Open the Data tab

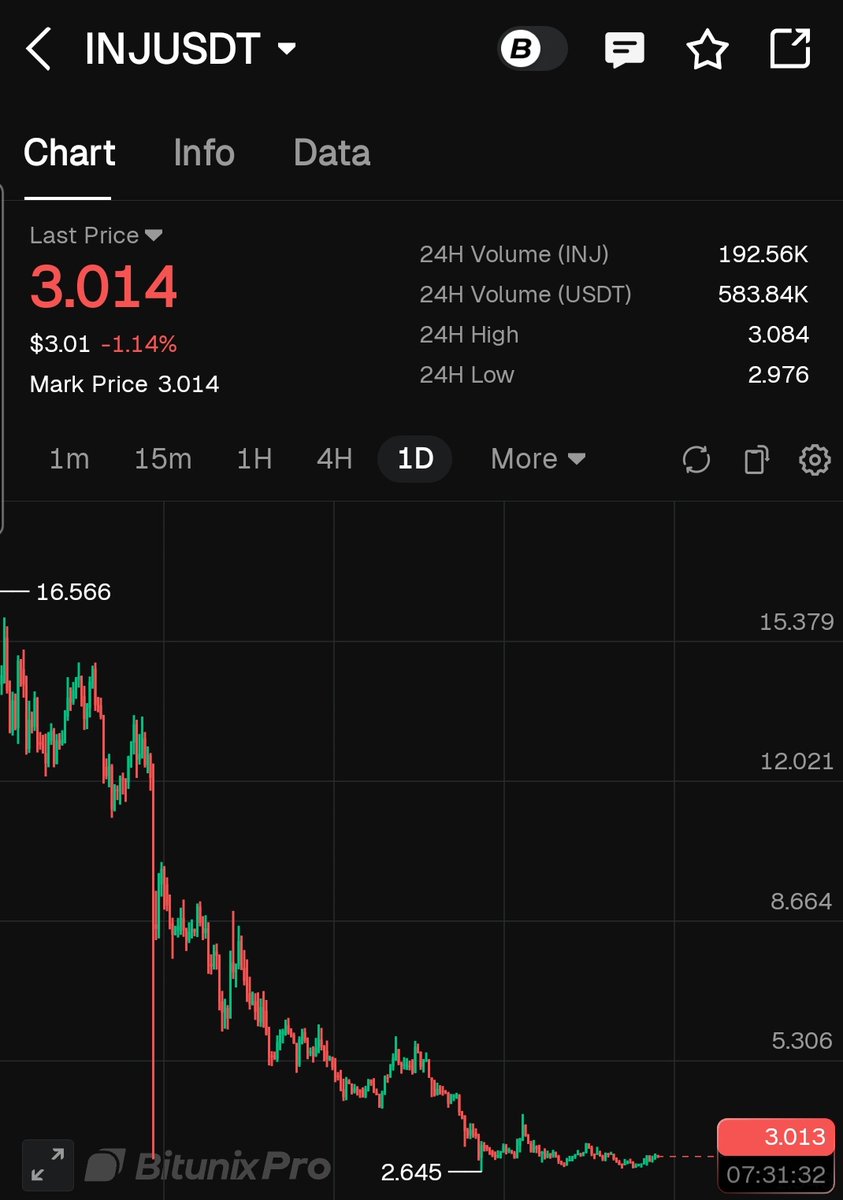click(x=332, y=153)
